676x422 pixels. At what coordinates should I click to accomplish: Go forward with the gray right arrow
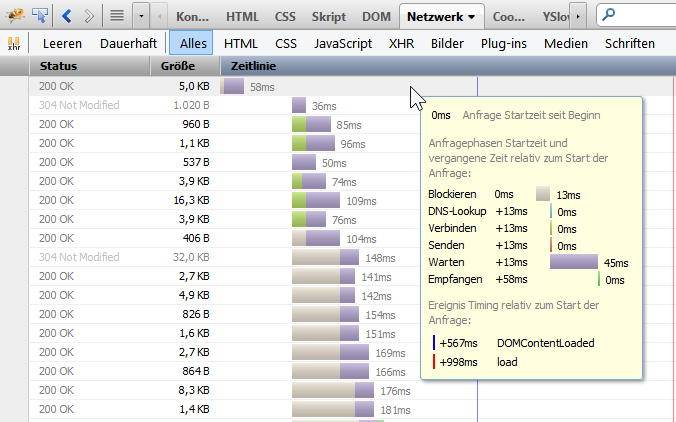89,16
